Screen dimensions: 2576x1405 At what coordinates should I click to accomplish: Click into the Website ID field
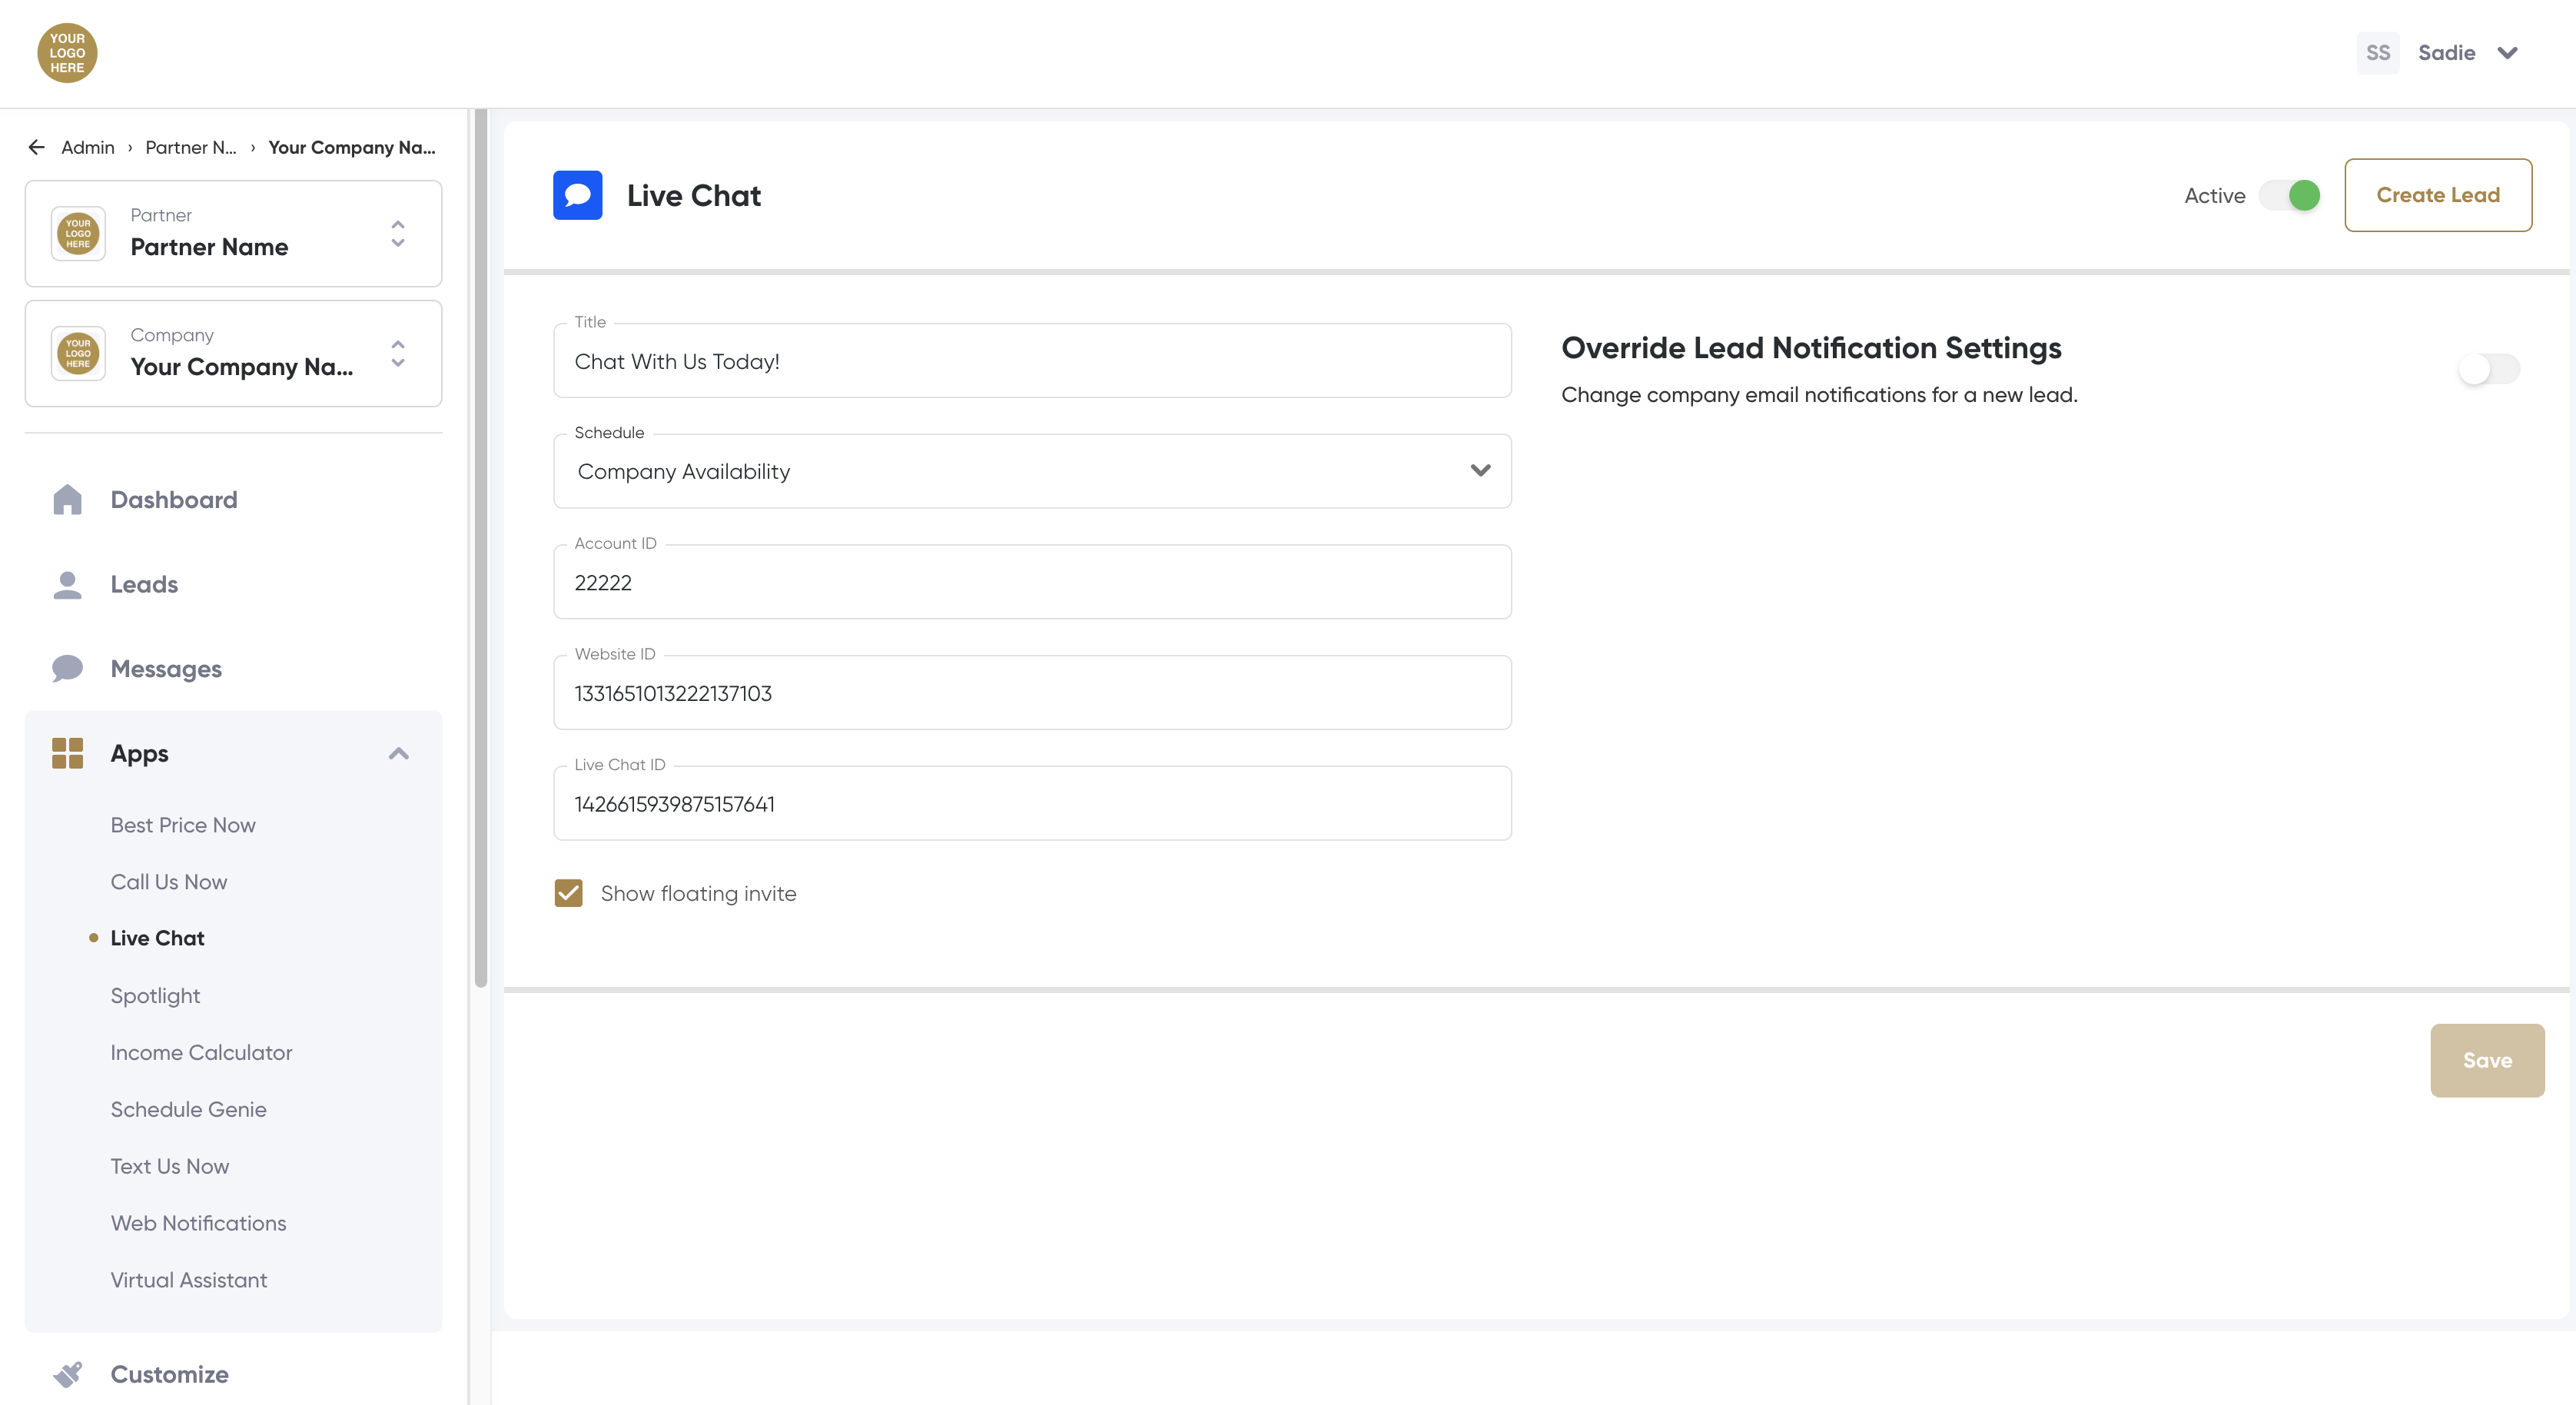pyautogui.click(x=1031, y=693)
